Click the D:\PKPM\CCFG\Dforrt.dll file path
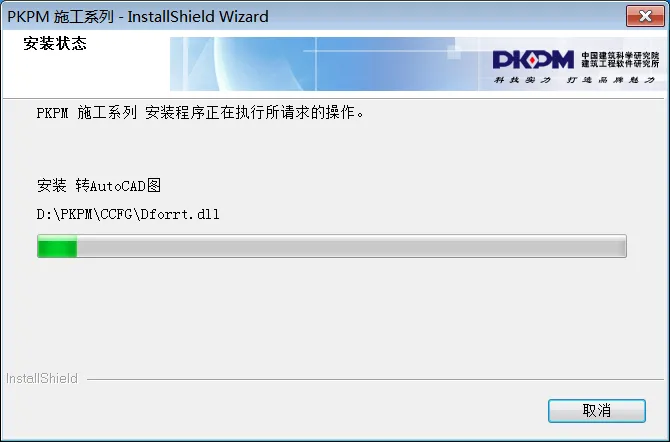Viewport: 670px width, 442px height. [128, 214]
